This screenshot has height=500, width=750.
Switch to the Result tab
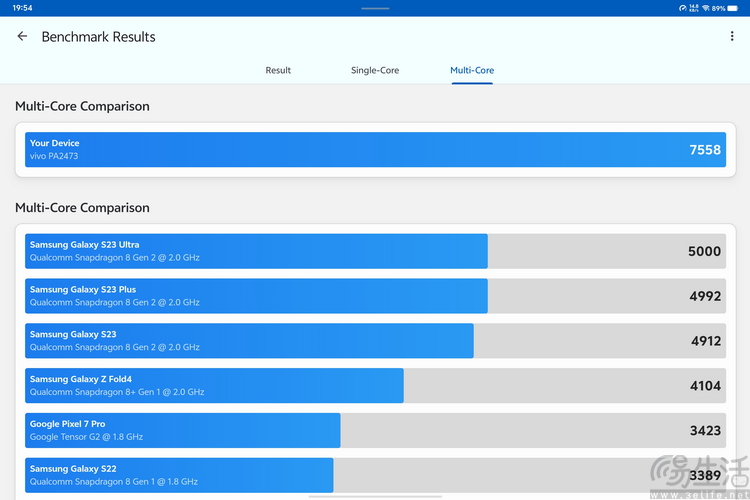tap(278, 70)
